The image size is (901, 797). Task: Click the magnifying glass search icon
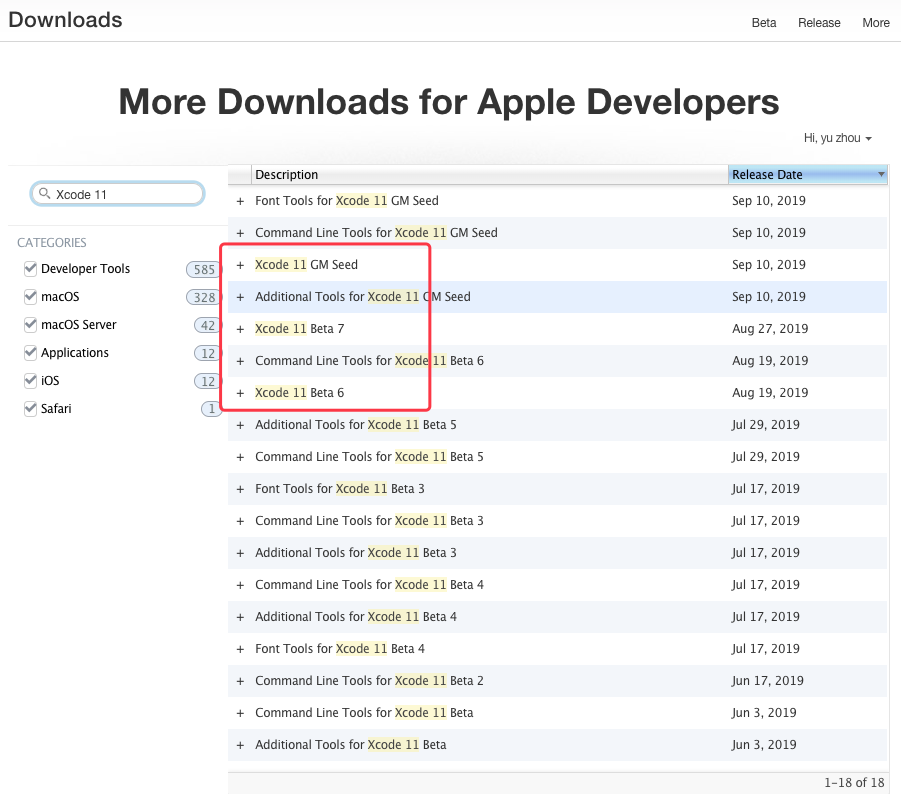[45, 193]
